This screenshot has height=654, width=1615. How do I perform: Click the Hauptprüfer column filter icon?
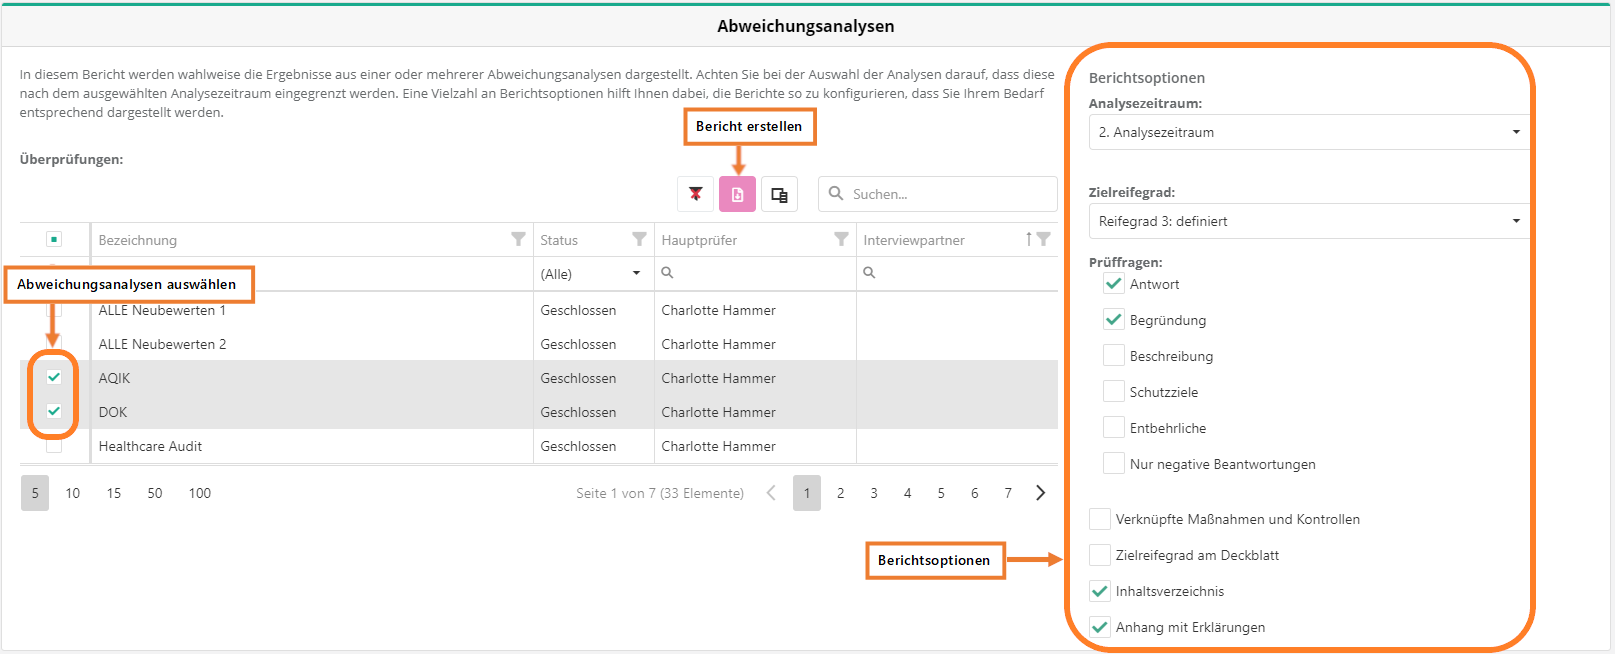point(841,239)
